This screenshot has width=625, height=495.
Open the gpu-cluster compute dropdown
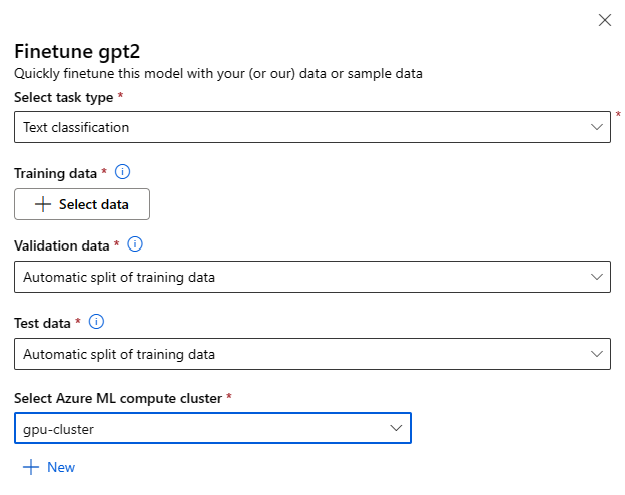200,428
